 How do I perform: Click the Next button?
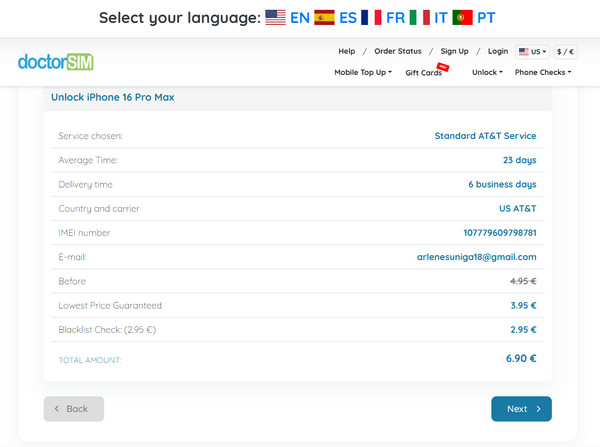point(522,409)
